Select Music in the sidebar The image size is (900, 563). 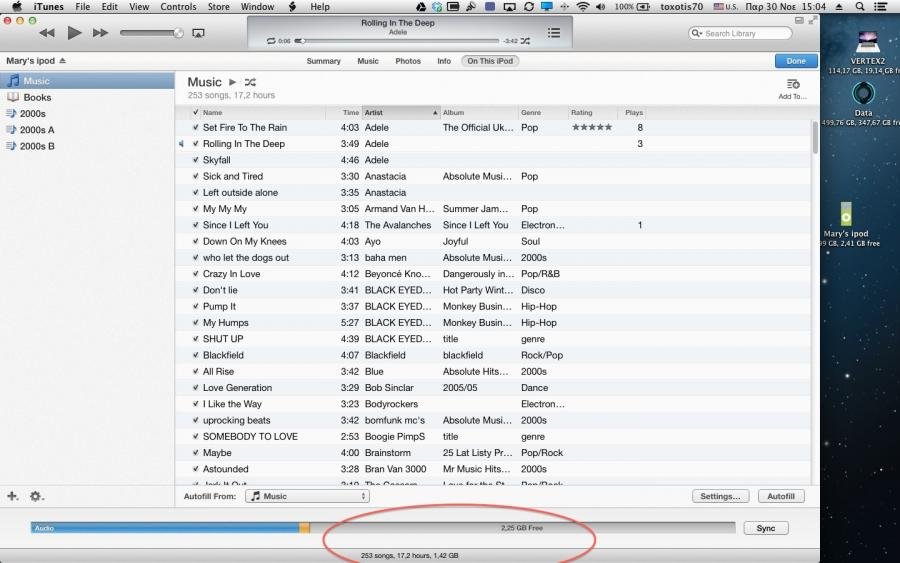pyautogui.click(x=87, y=81)
